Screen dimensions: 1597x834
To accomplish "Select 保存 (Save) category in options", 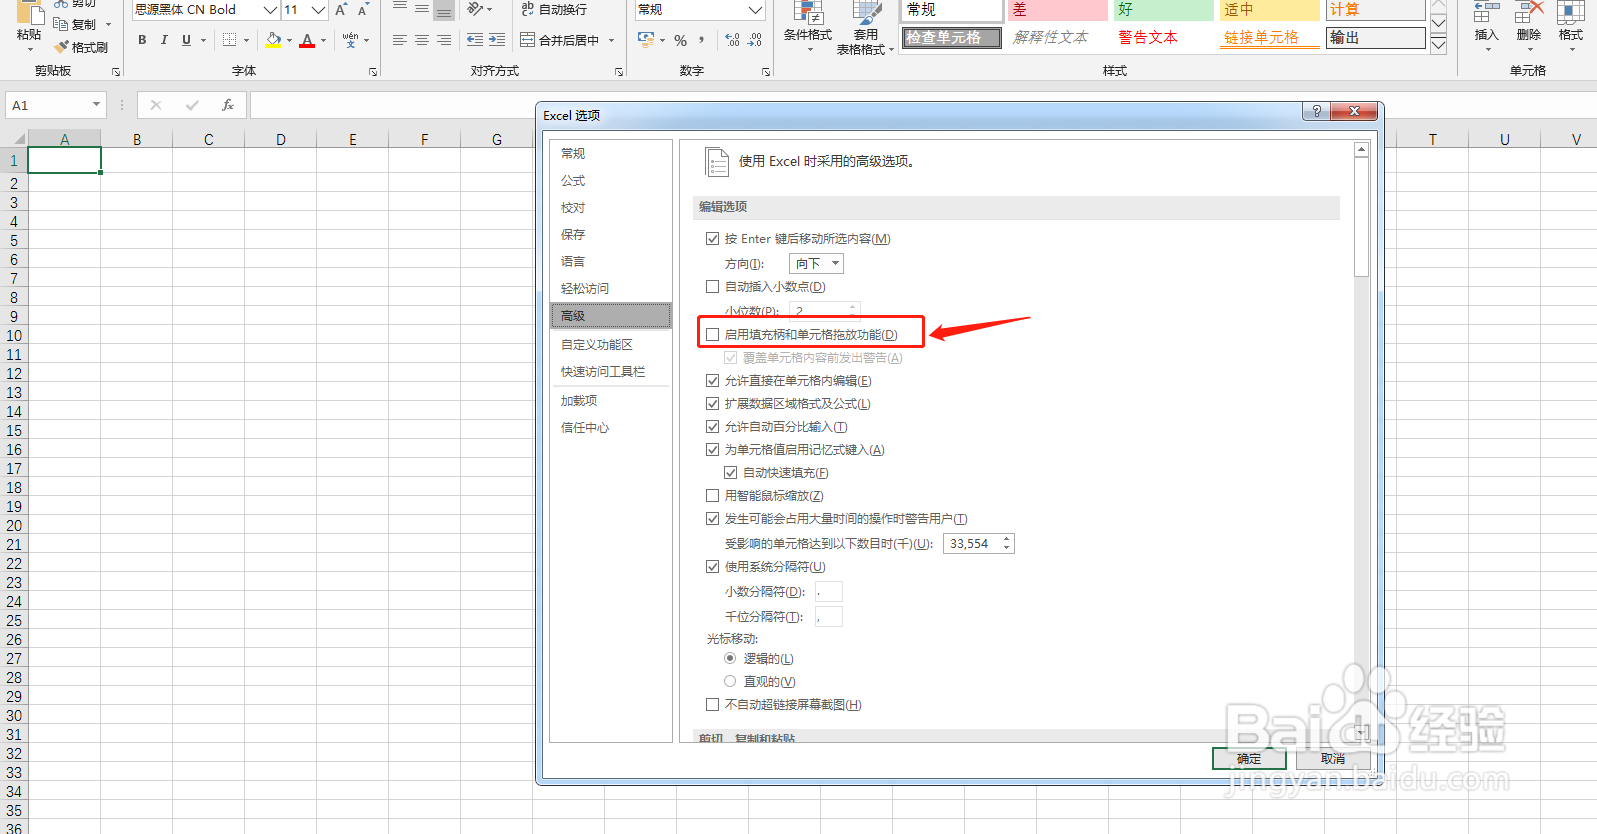I will point(573,235).
